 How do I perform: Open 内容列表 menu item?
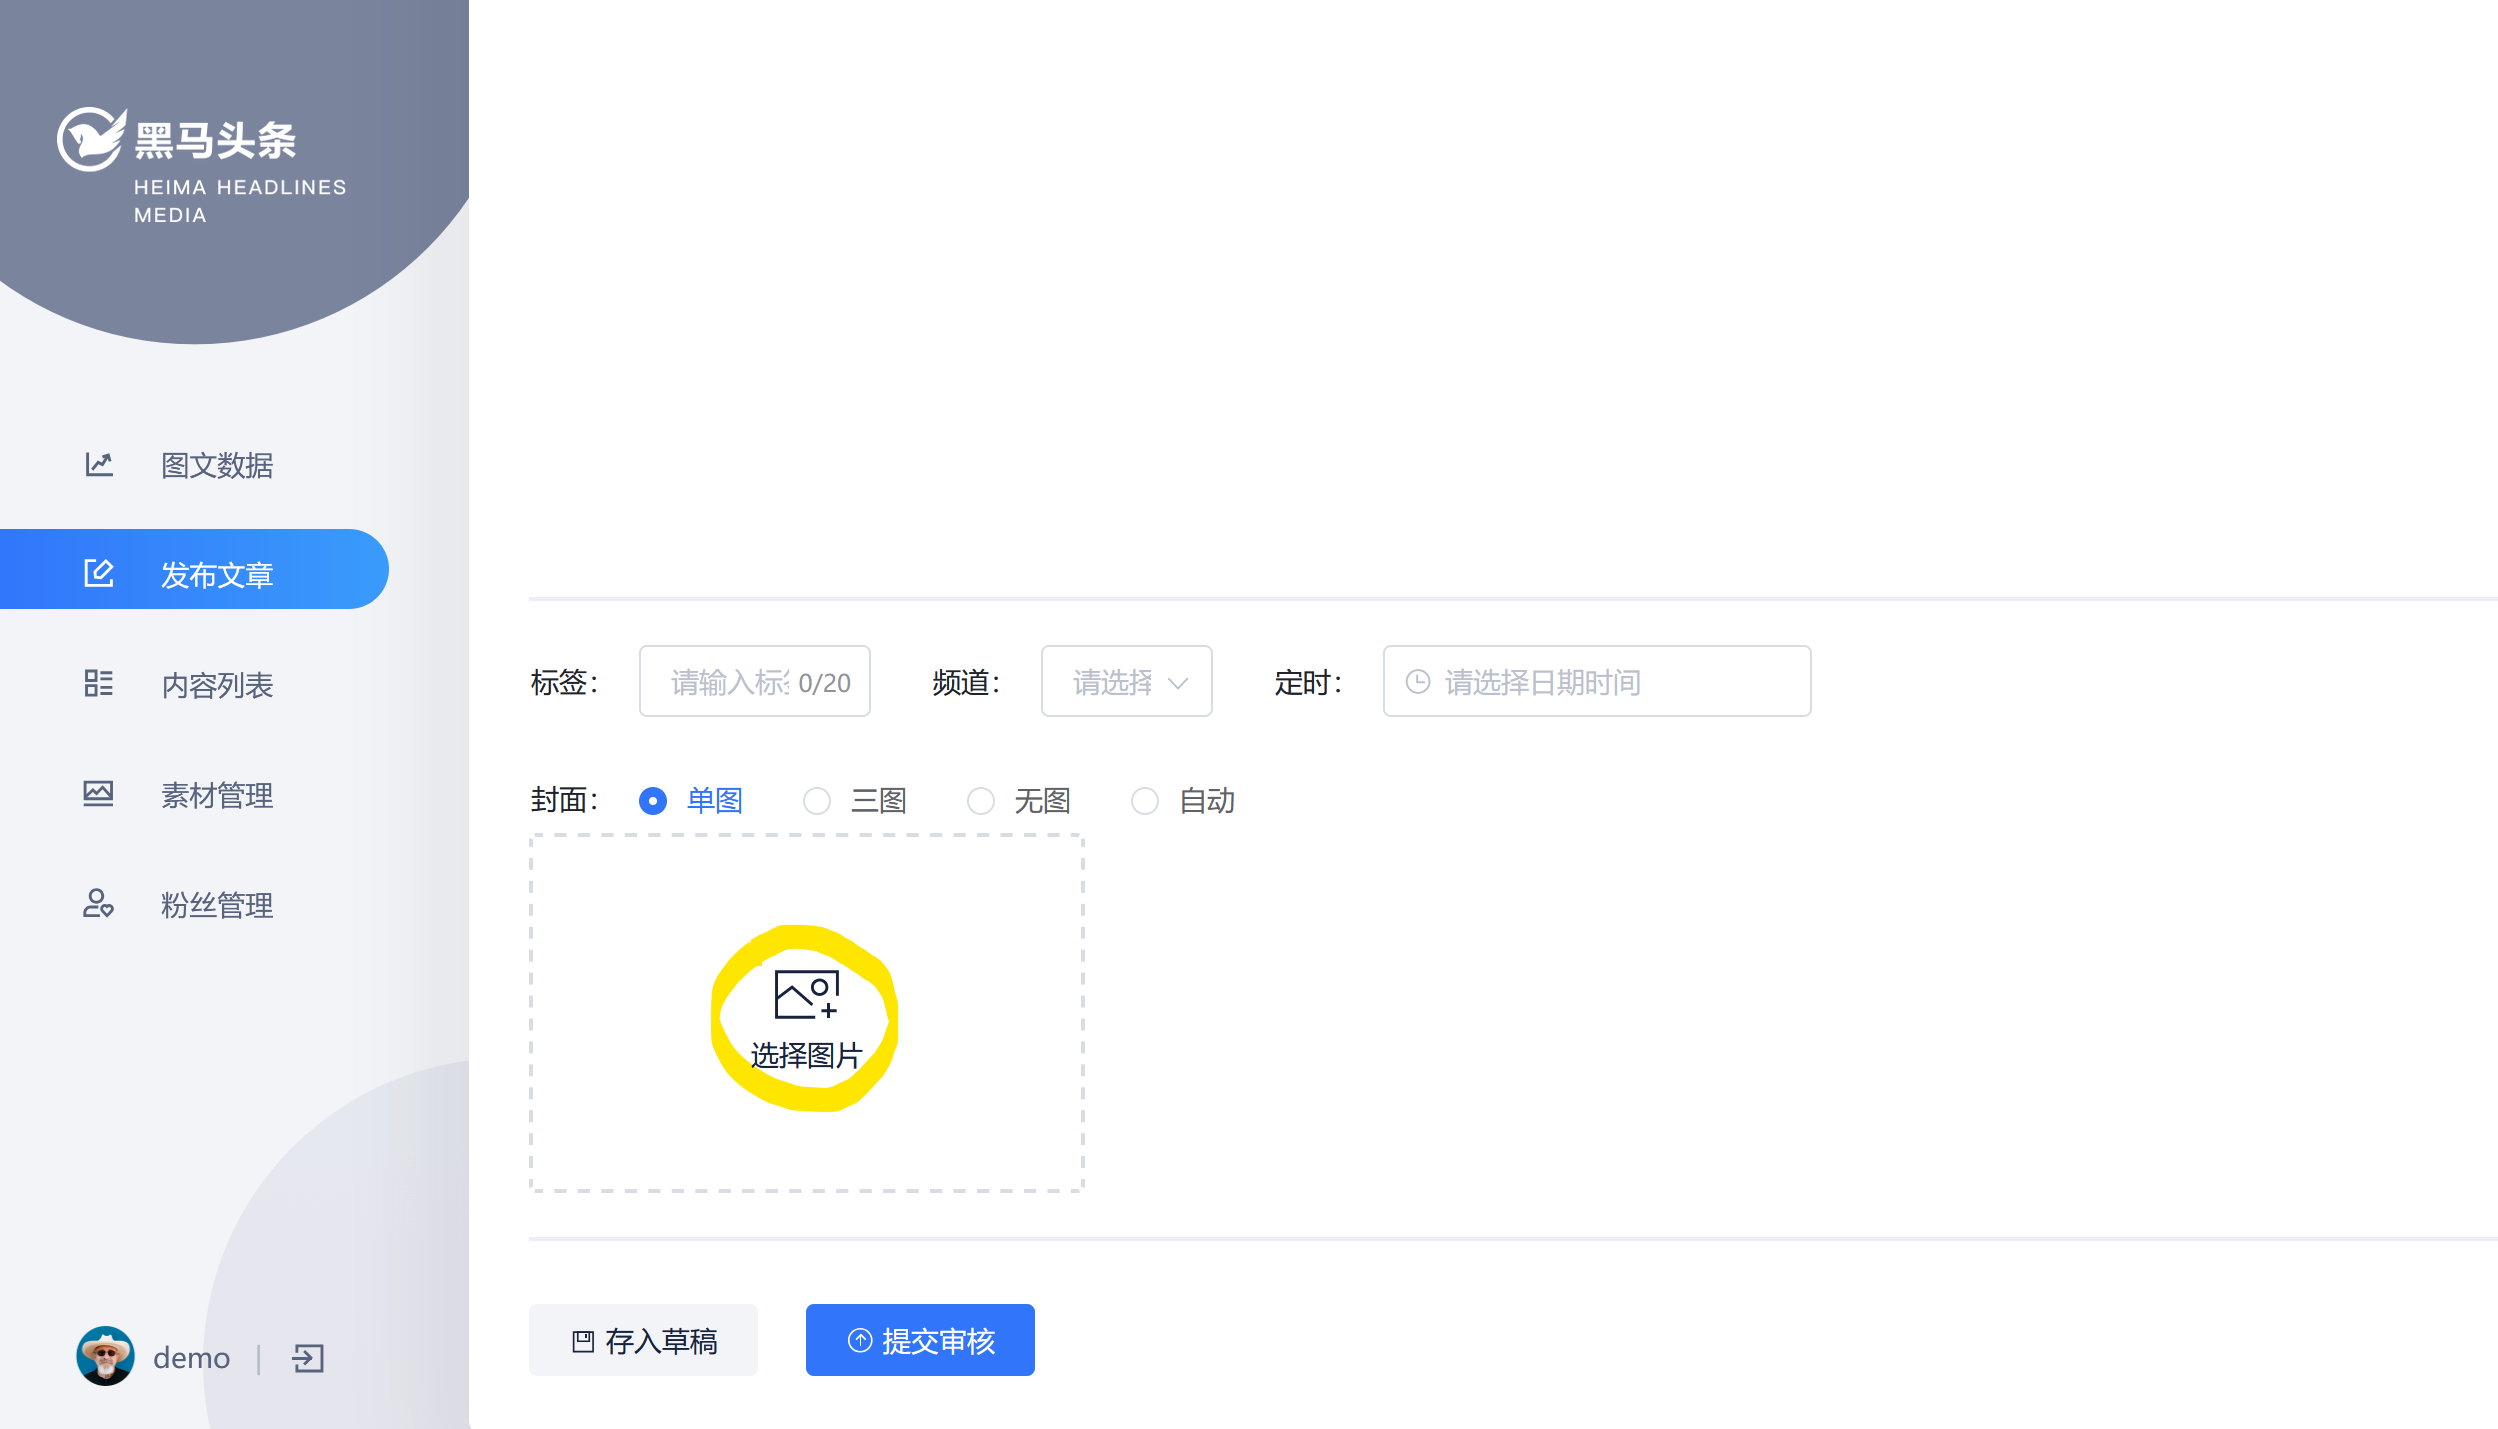[217, 685]
